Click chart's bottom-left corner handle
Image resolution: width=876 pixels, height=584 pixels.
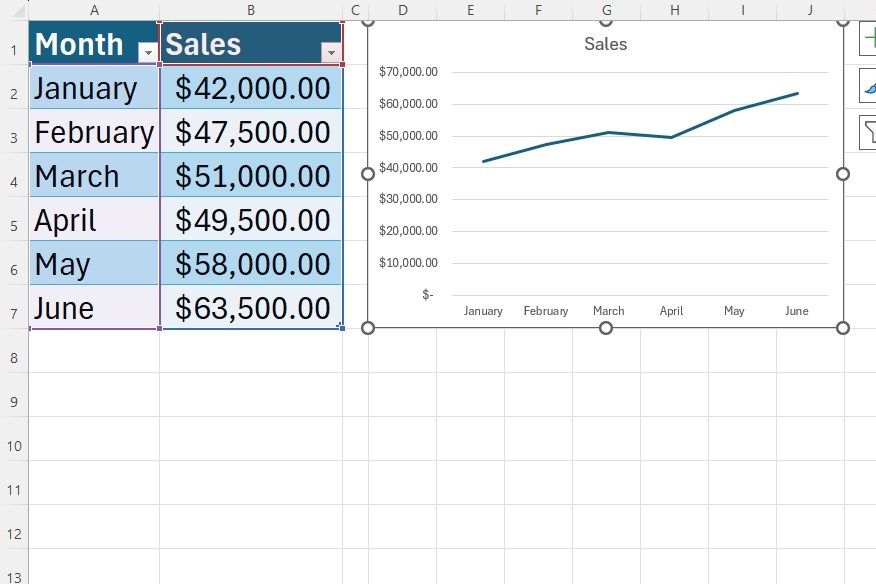368,328
